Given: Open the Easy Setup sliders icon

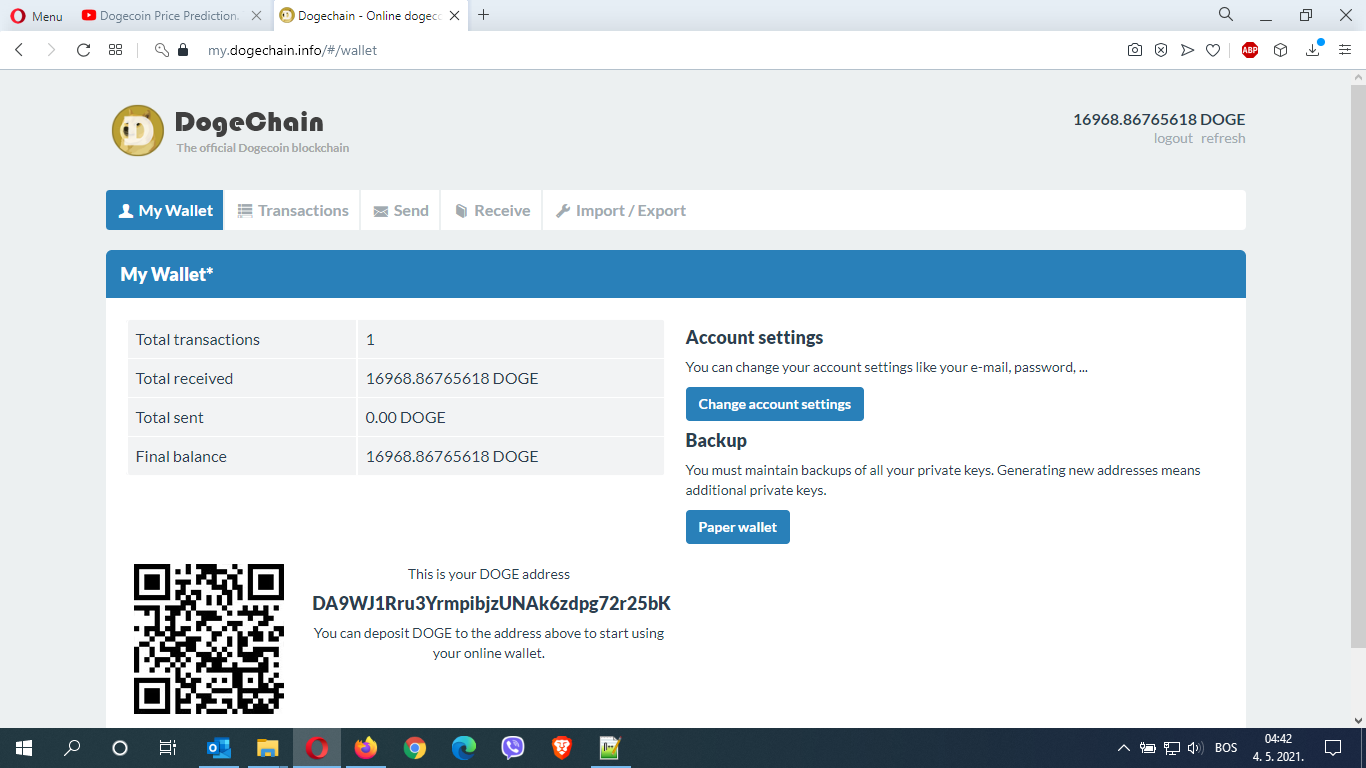Looking at the screenshot, I should pos(1345,50).
